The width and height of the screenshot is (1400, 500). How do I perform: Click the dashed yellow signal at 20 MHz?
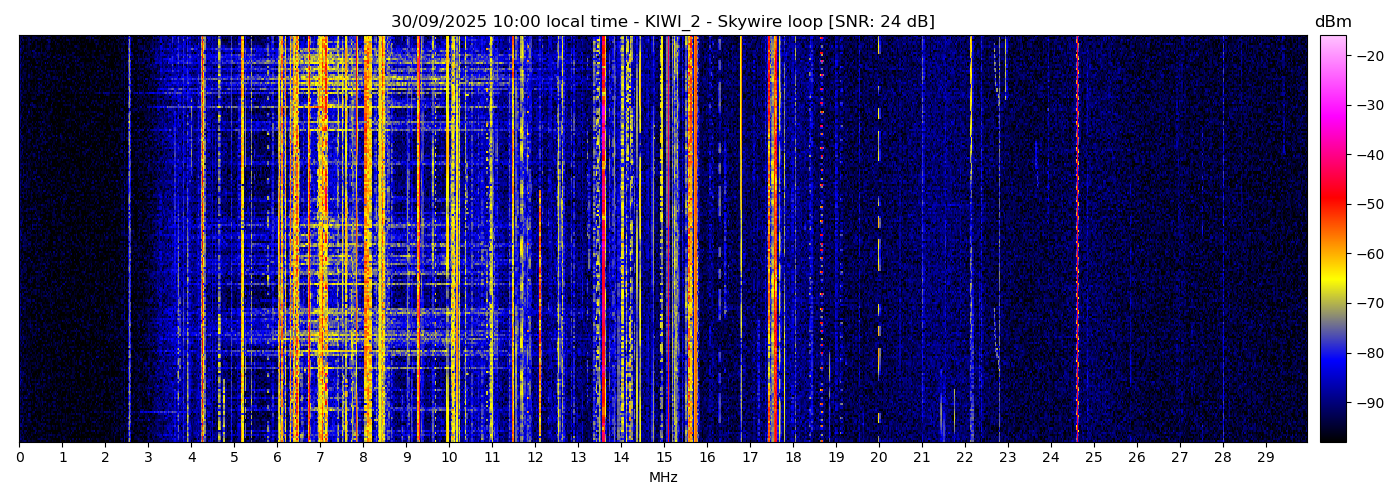879,250
